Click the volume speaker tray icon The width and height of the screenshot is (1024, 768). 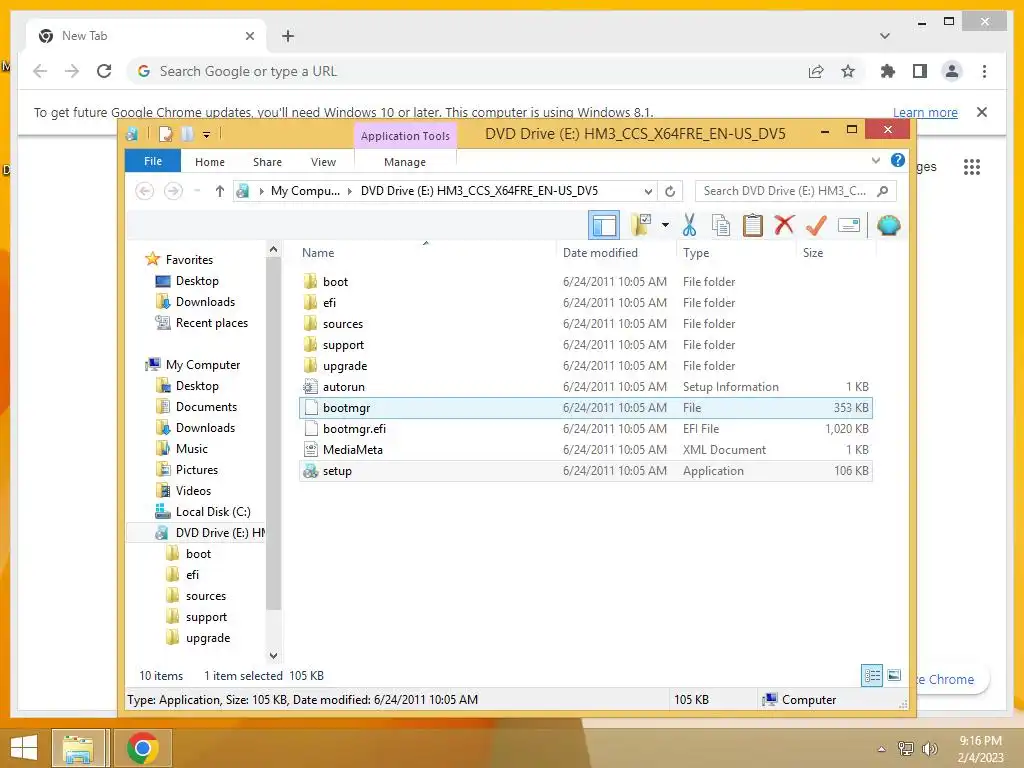(x=929, y=748)
